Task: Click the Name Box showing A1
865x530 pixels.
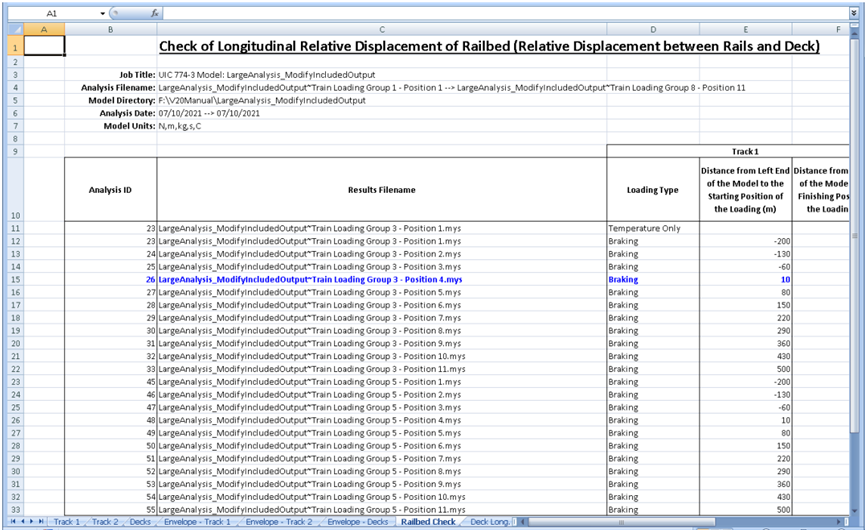Action: pos(50,14)
